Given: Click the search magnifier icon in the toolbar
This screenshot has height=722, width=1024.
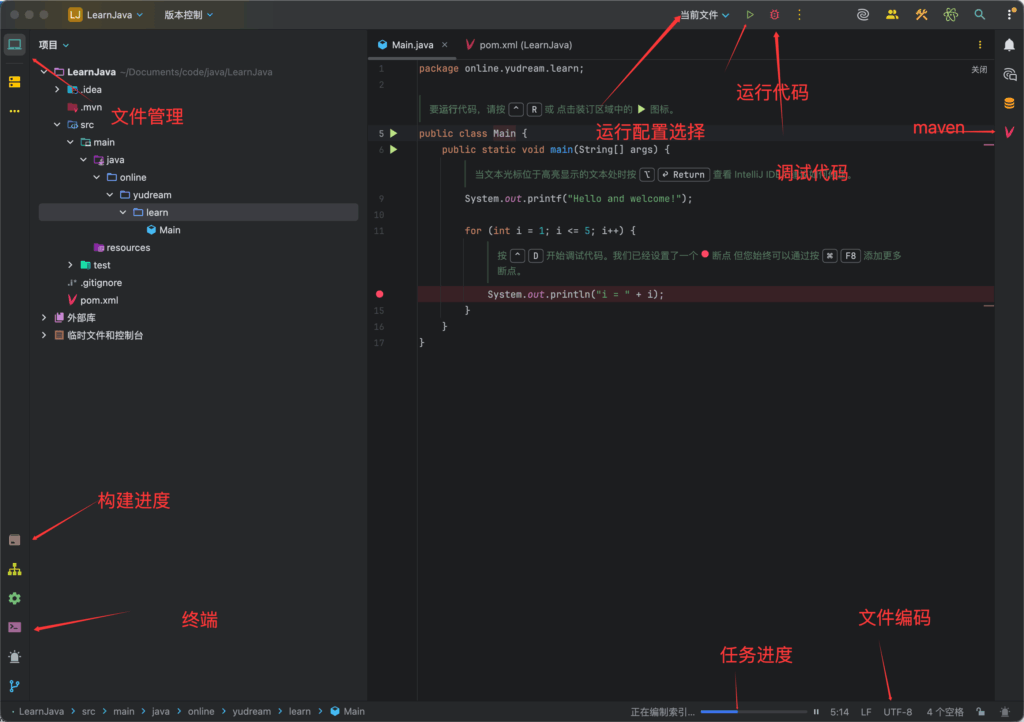Looking at the screenshot, I should pos(980,15).
